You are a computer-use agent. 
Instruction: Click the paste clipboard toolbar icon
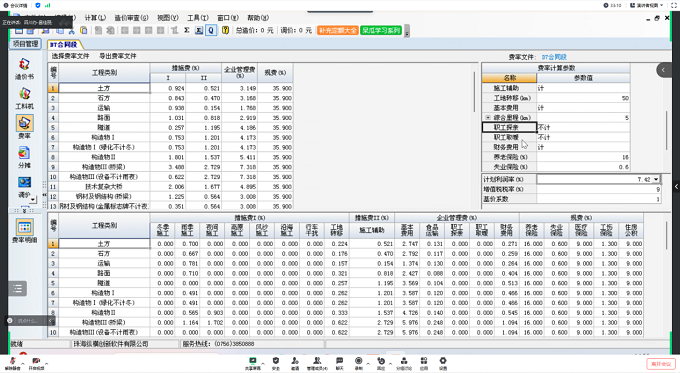click(84, 30)
